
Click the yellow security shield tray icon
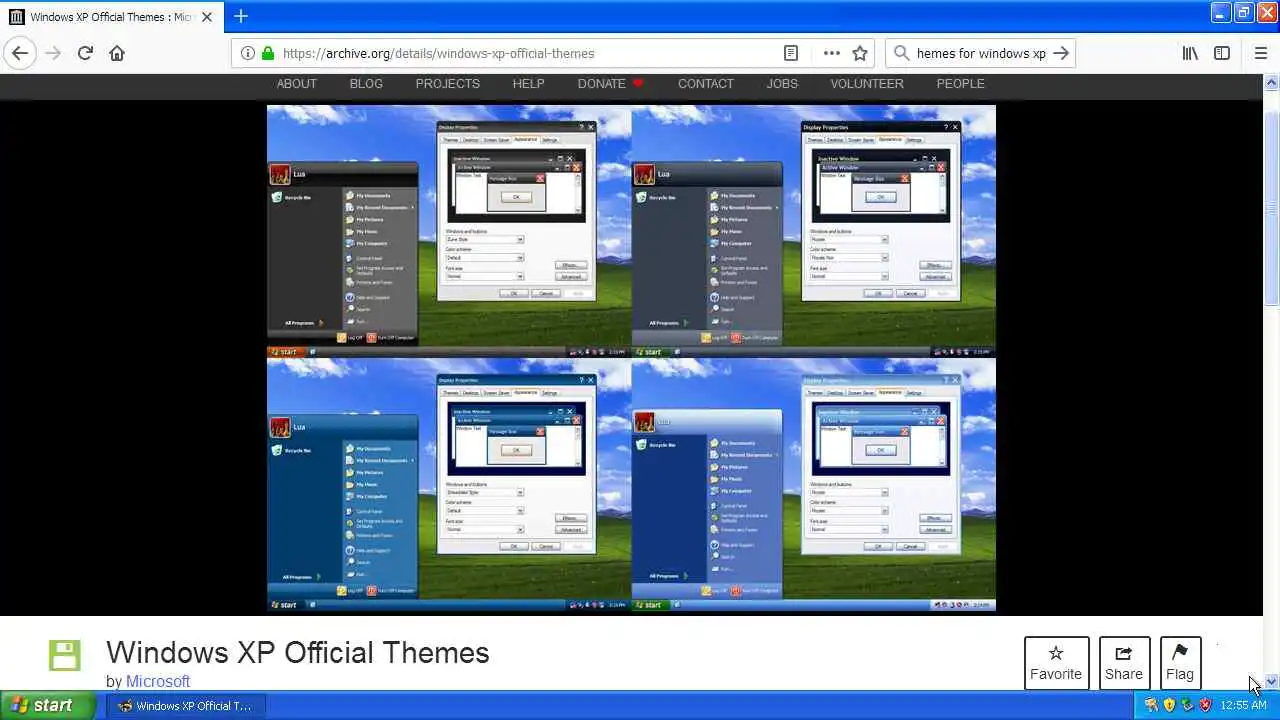coord(1169,705)
